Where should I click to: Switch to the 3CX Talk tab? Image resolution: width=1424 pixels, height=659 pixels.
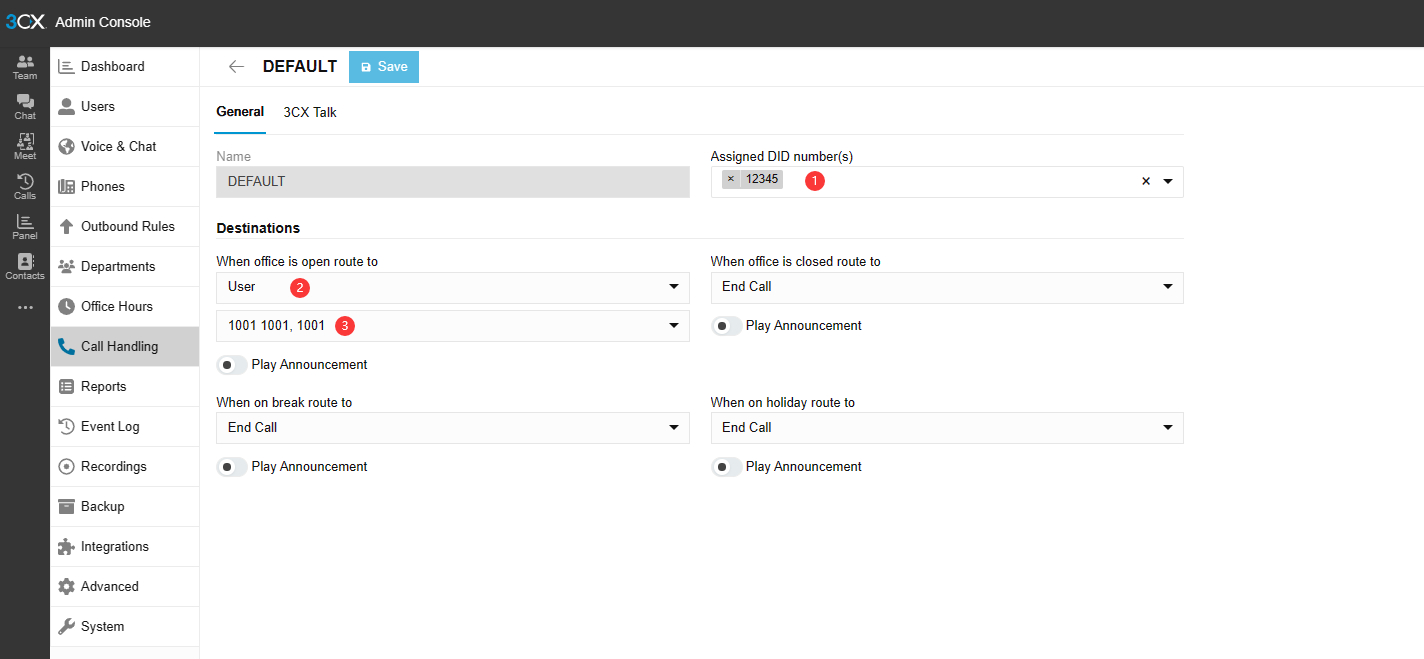coord(310,112)
